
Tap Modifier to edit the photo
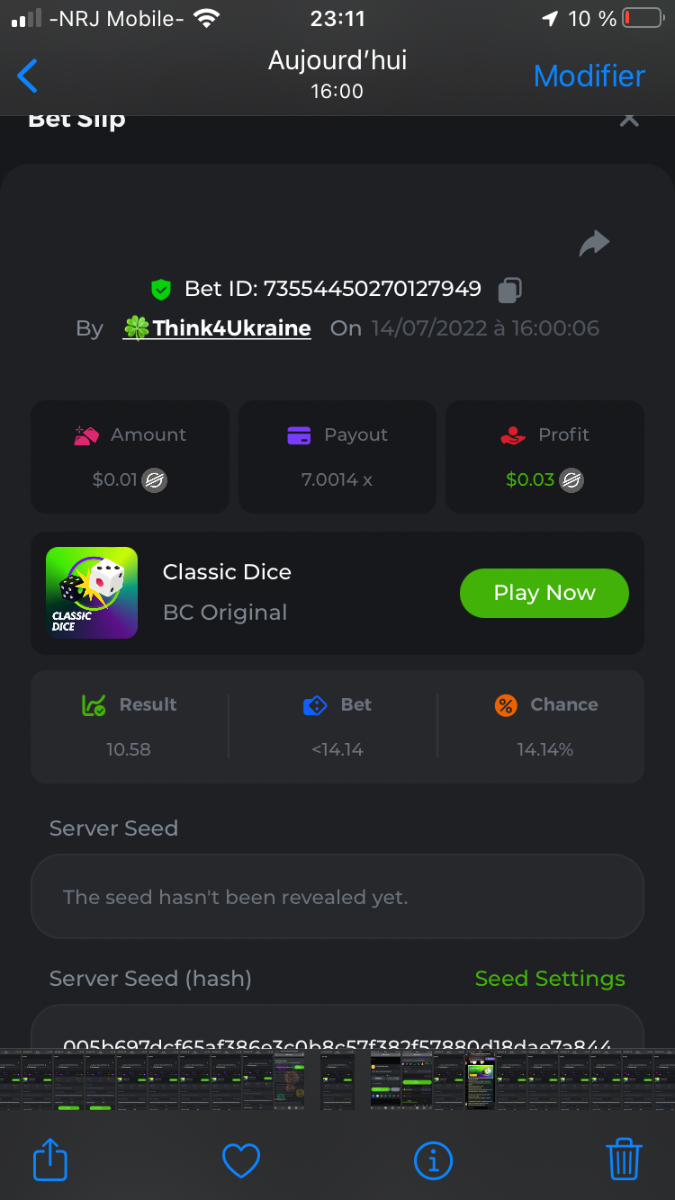(589, 76)
